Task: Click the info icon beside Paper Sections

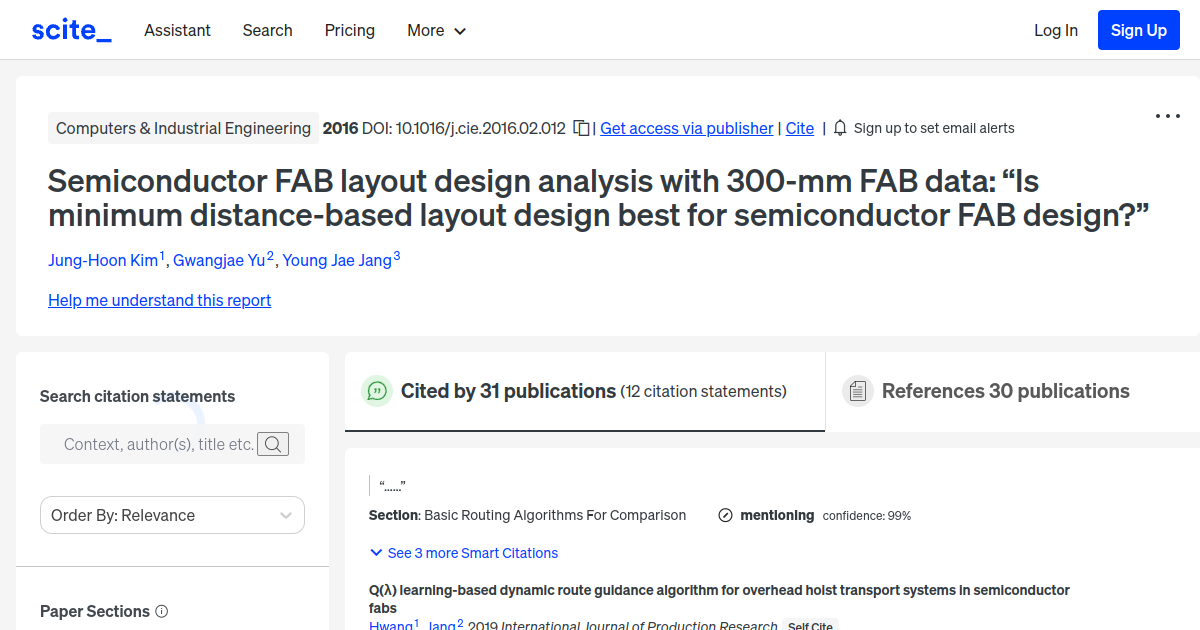Action: tap(162, 611)
